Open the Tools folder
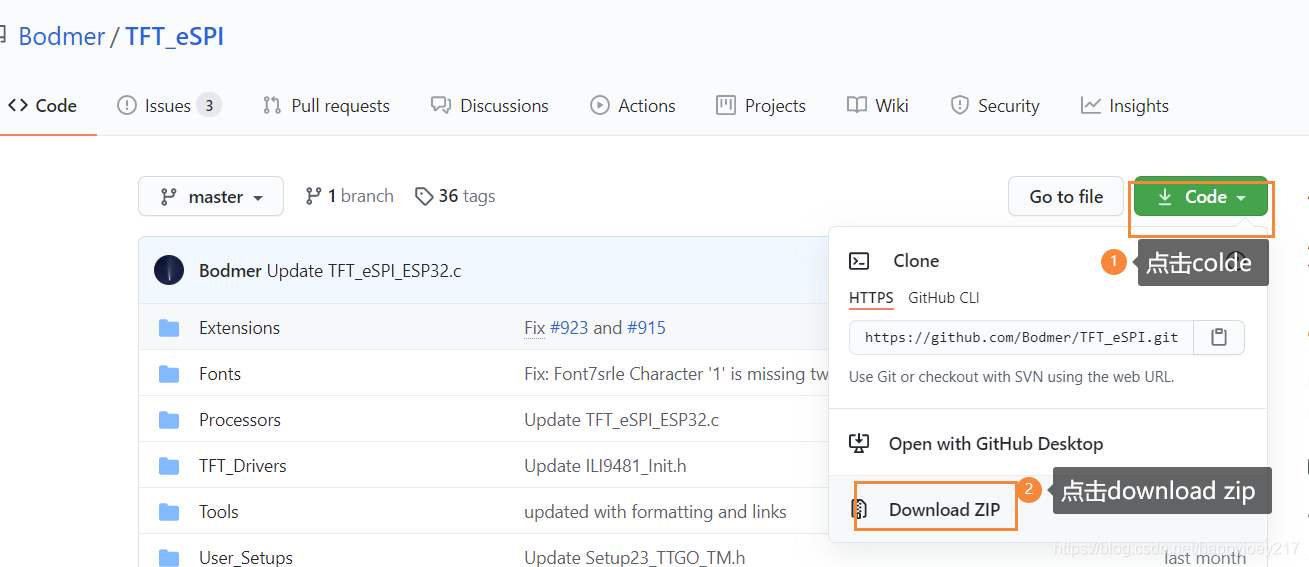Image resolution: width=1309 pixels, height=567 pixels. pyautogui.click(x=219, y=512)
